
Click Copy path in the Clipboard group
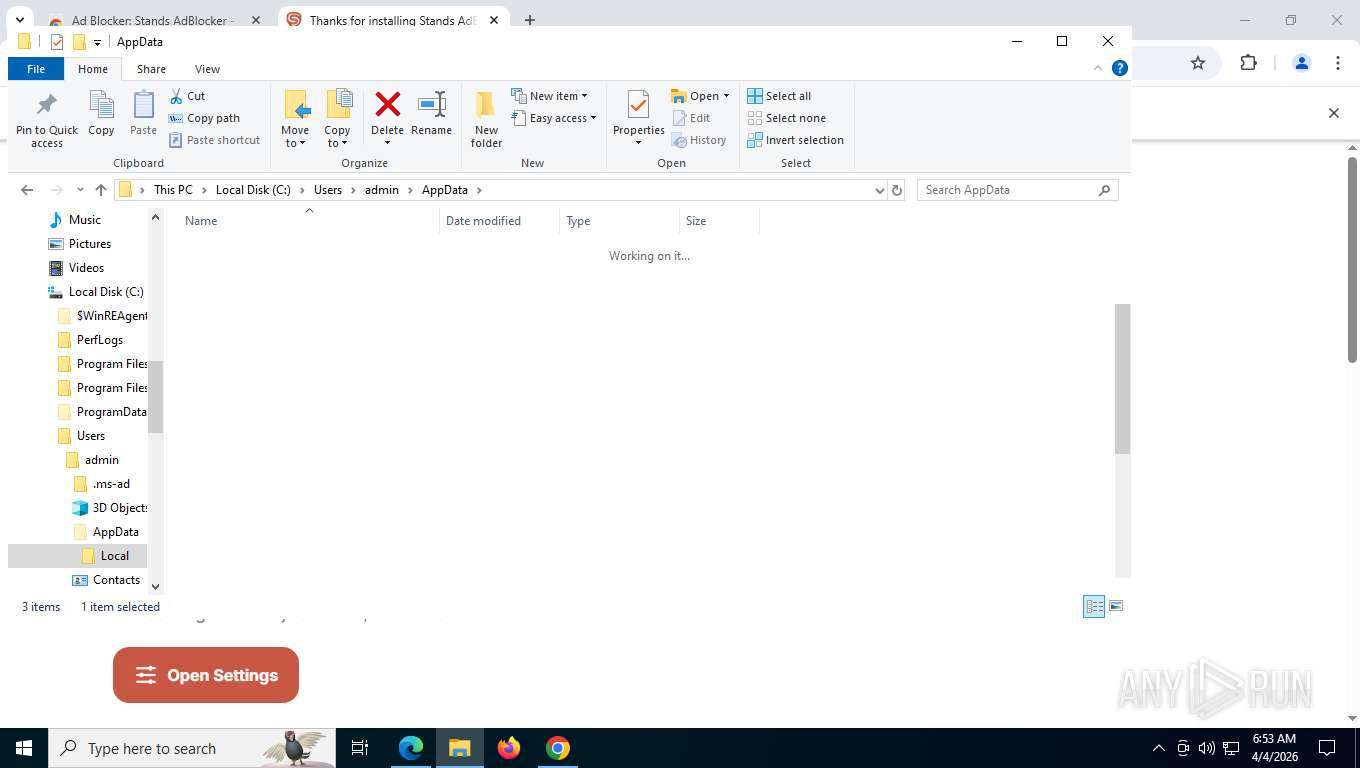click(204, 118)
